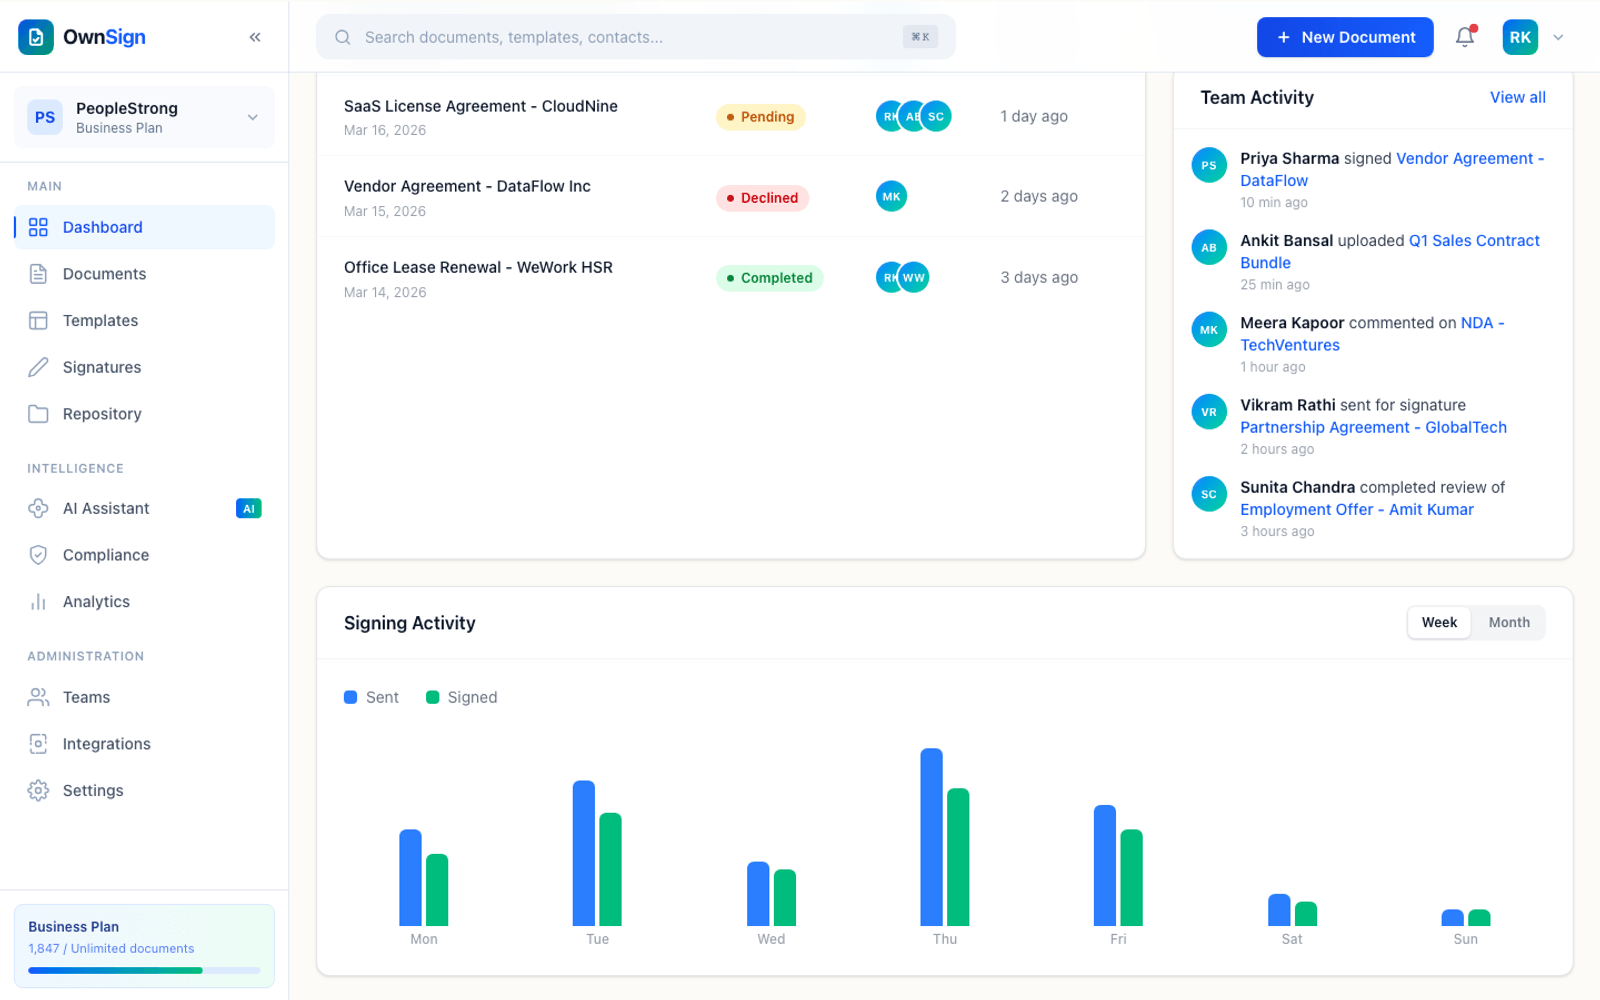Open notifications bell
The height and width of the screenshot is (1000, 1600).
[x=1465, y=37]
